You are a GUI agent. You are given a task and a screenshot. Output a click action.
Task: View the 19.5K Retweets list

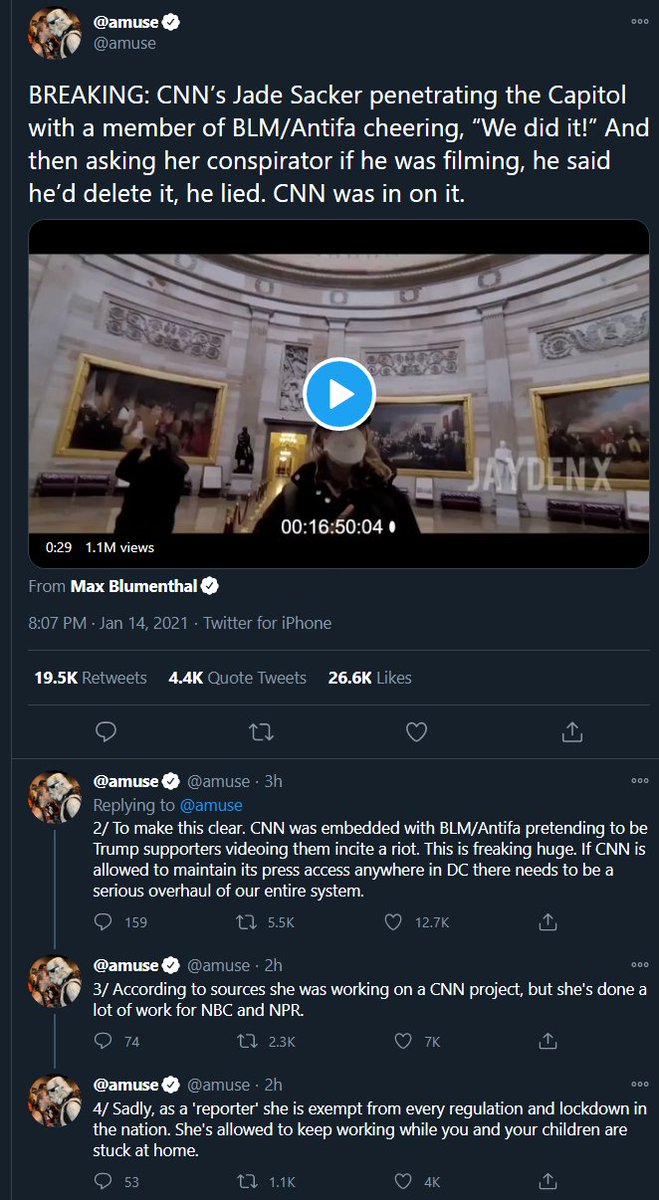click(90, 677)
